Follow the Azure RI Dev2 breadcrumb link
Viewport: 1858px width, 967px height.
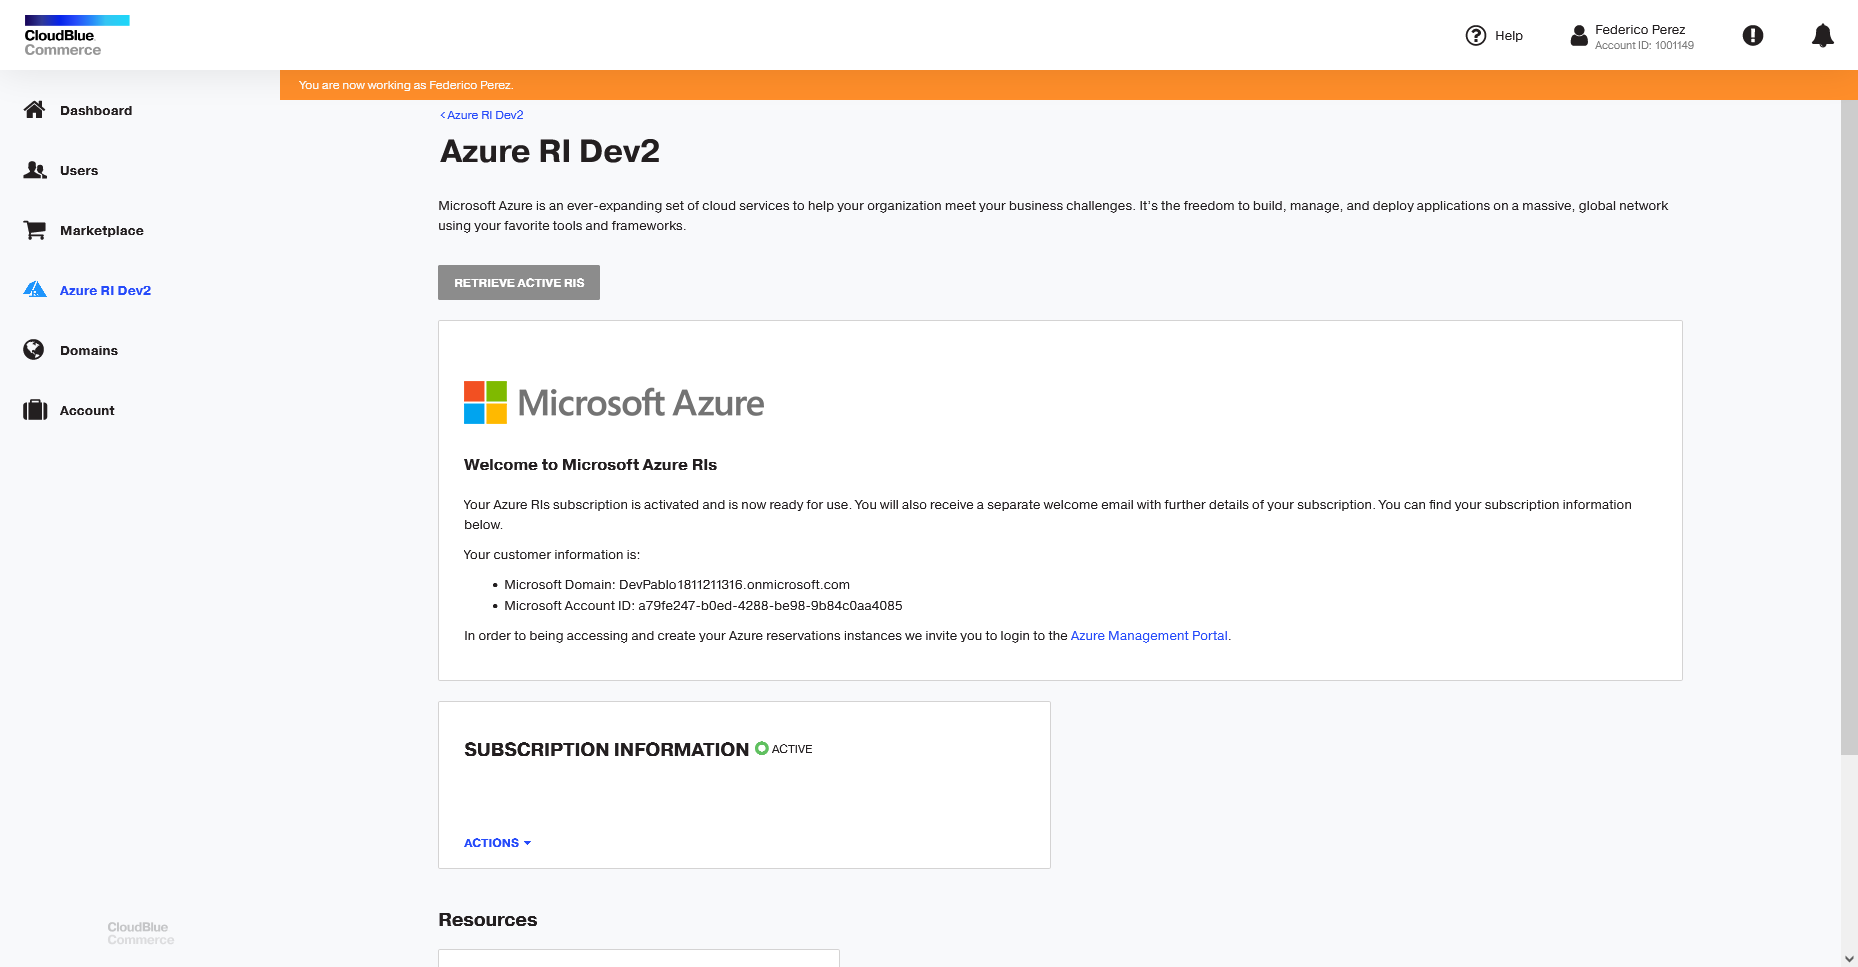click(x=483, y=115)
